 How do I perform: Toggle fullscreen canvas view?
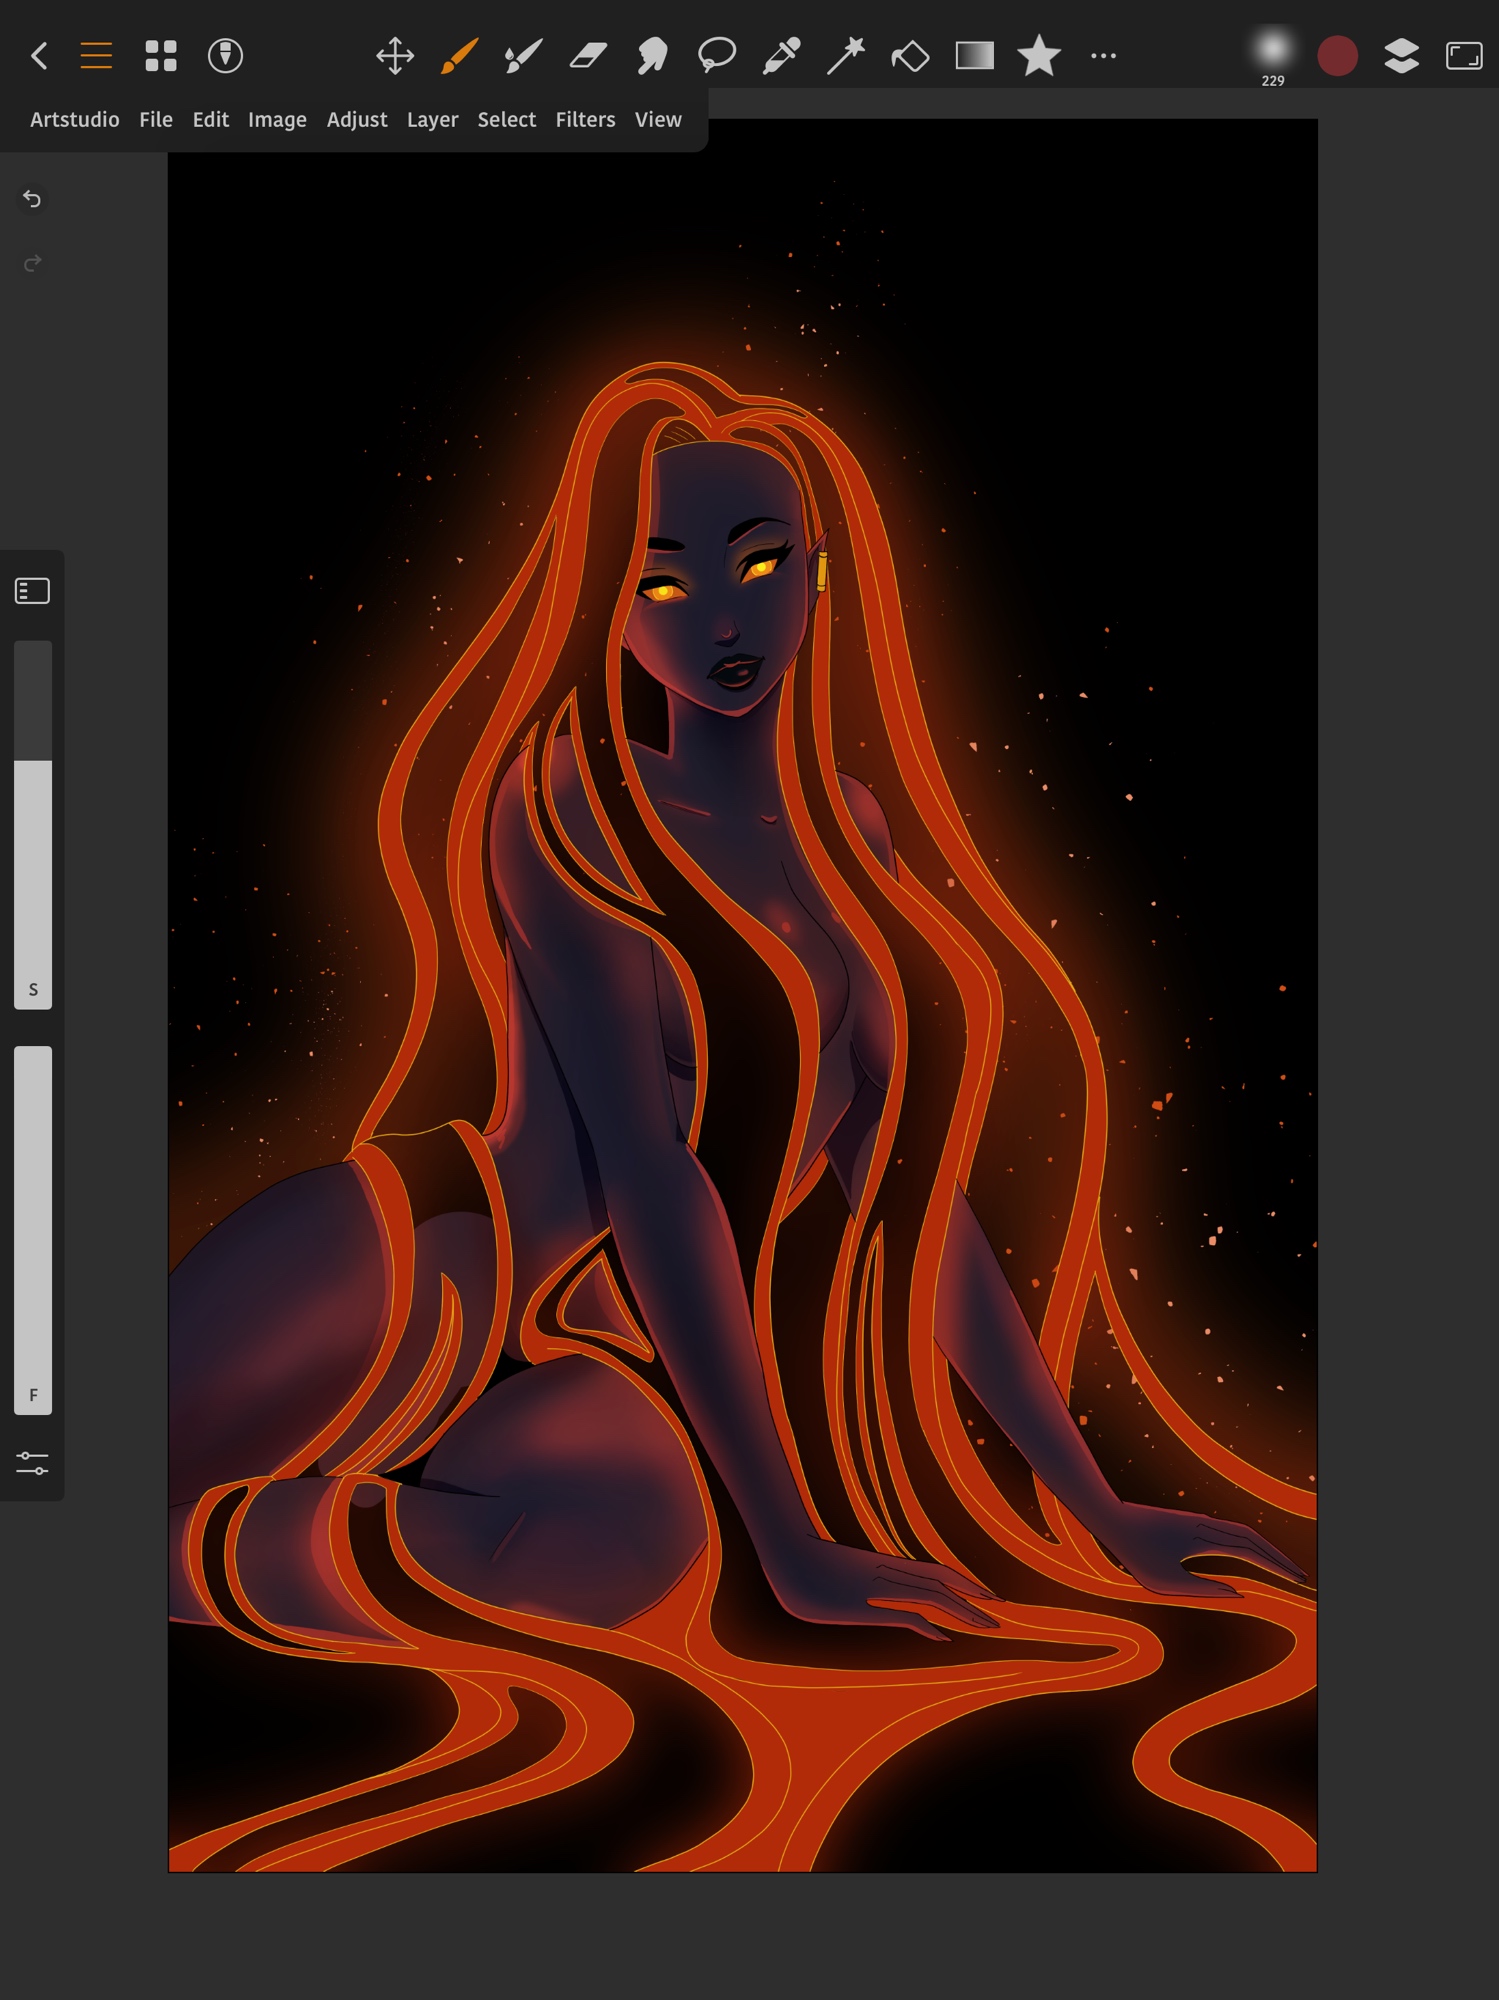point(1464,56)
